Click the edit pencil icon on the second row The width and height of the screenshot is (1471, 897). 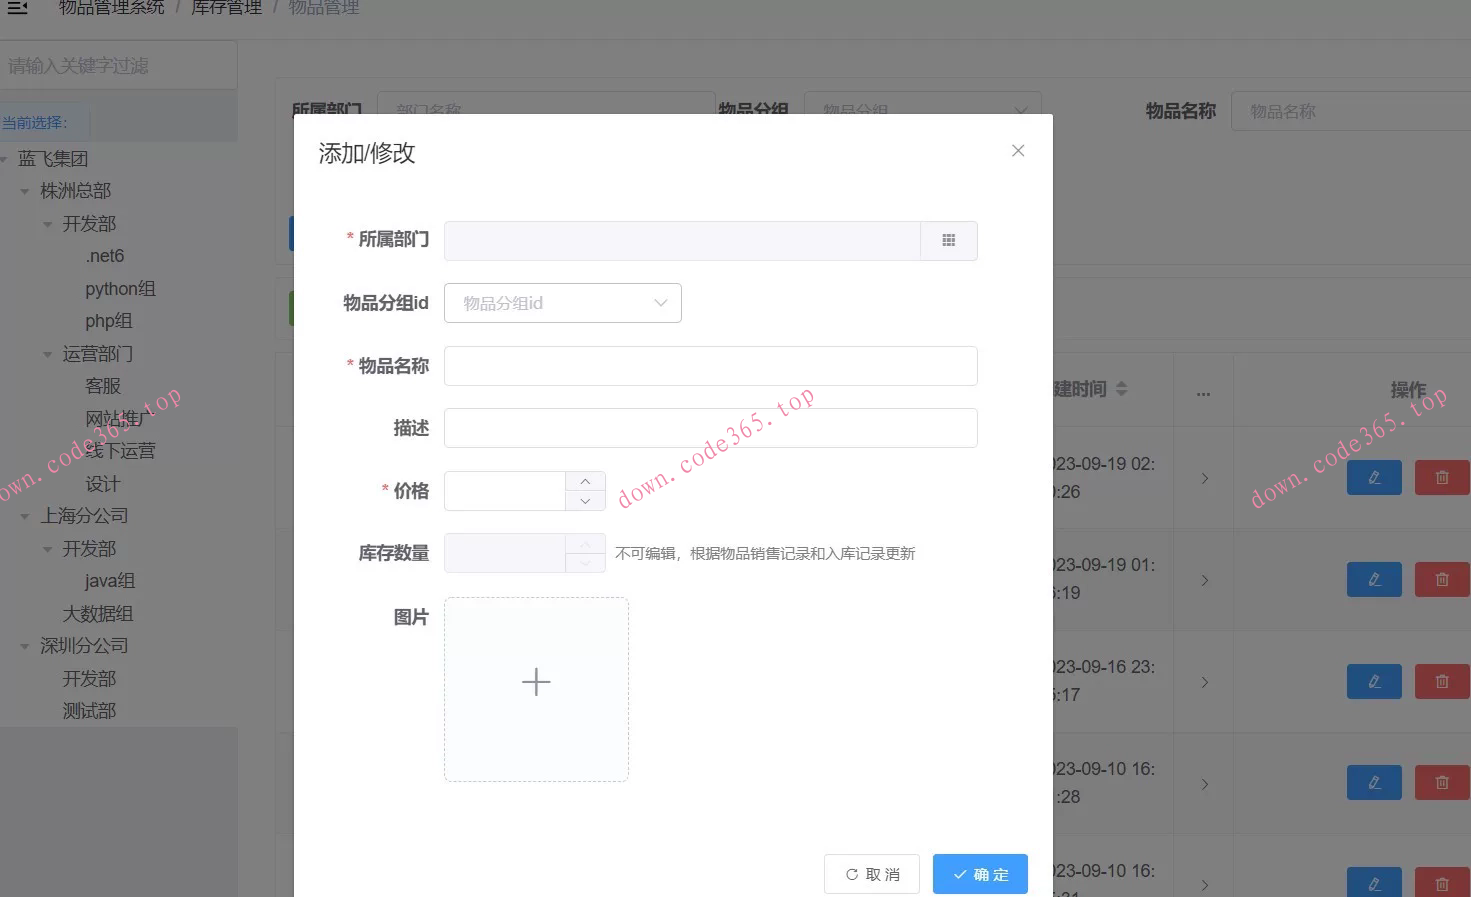[x=1373, y=579]
